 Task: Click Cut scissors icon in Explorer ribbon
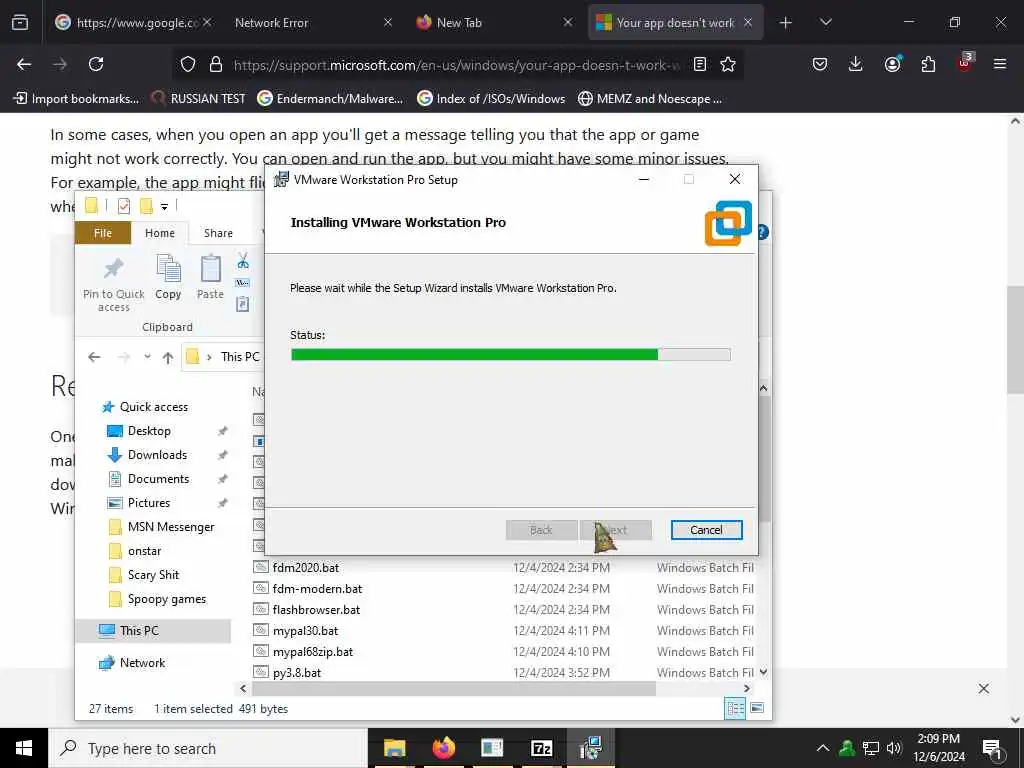click(243, 261)
